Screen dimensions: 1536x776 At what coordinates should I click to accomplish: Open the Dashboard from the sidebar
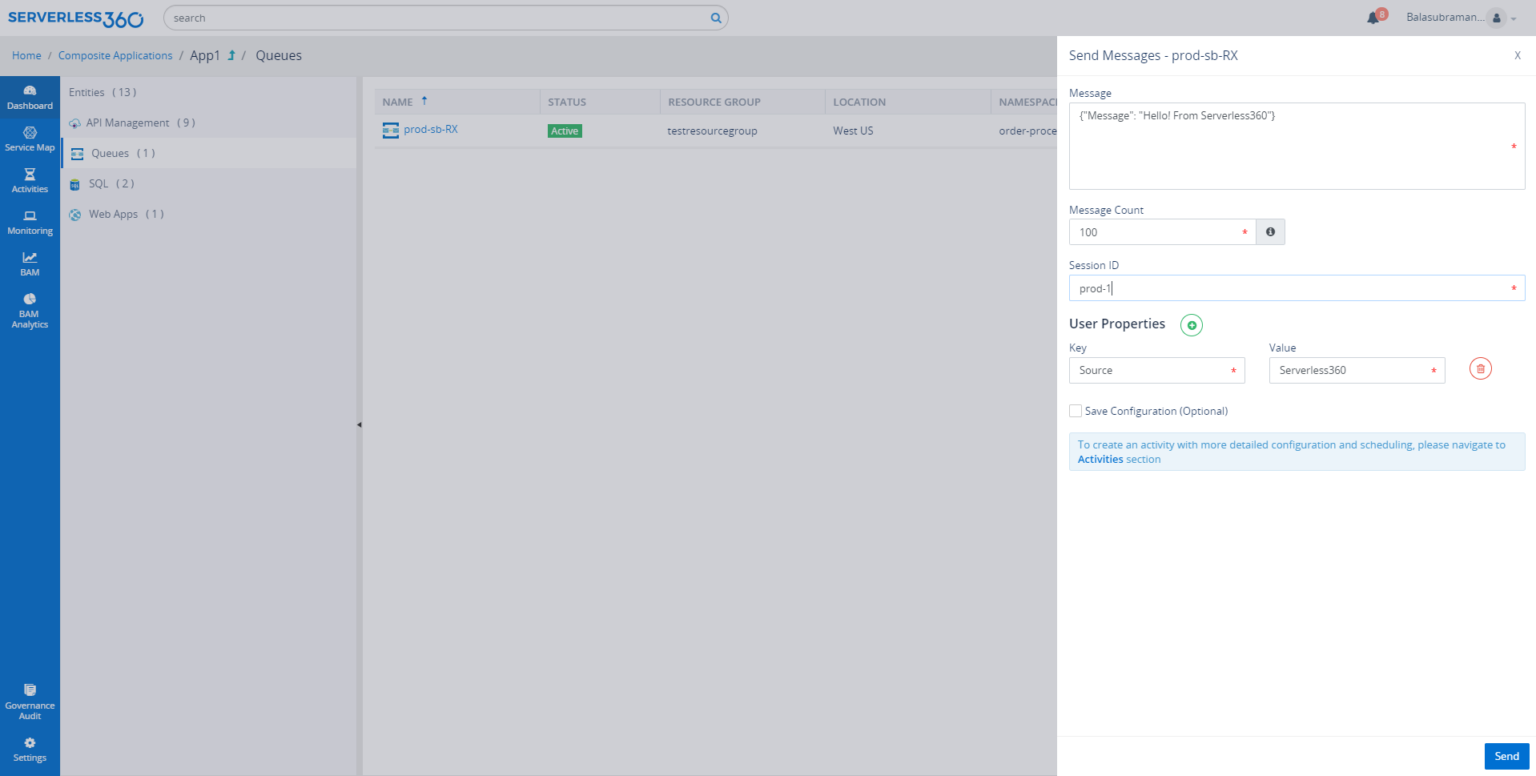[30, 96]
